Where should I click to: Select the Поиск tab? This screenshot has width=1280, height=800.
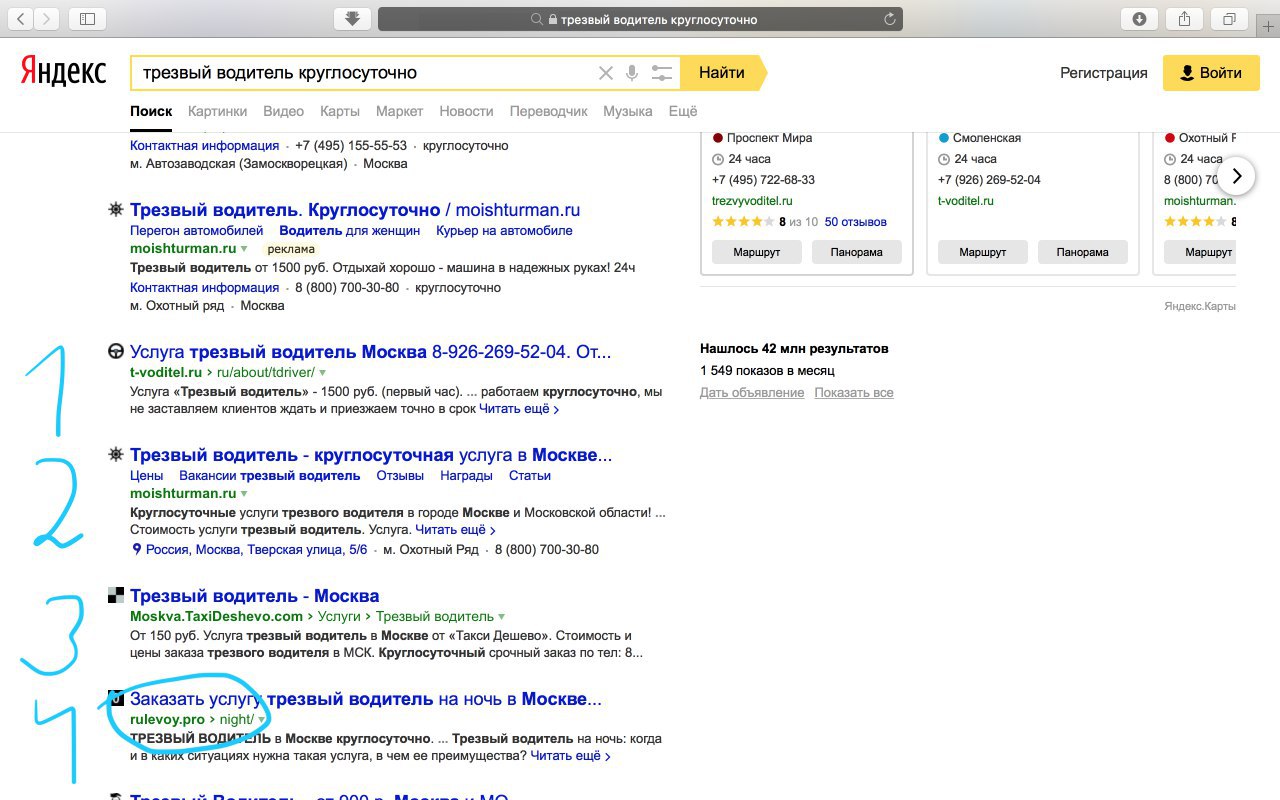151,111
